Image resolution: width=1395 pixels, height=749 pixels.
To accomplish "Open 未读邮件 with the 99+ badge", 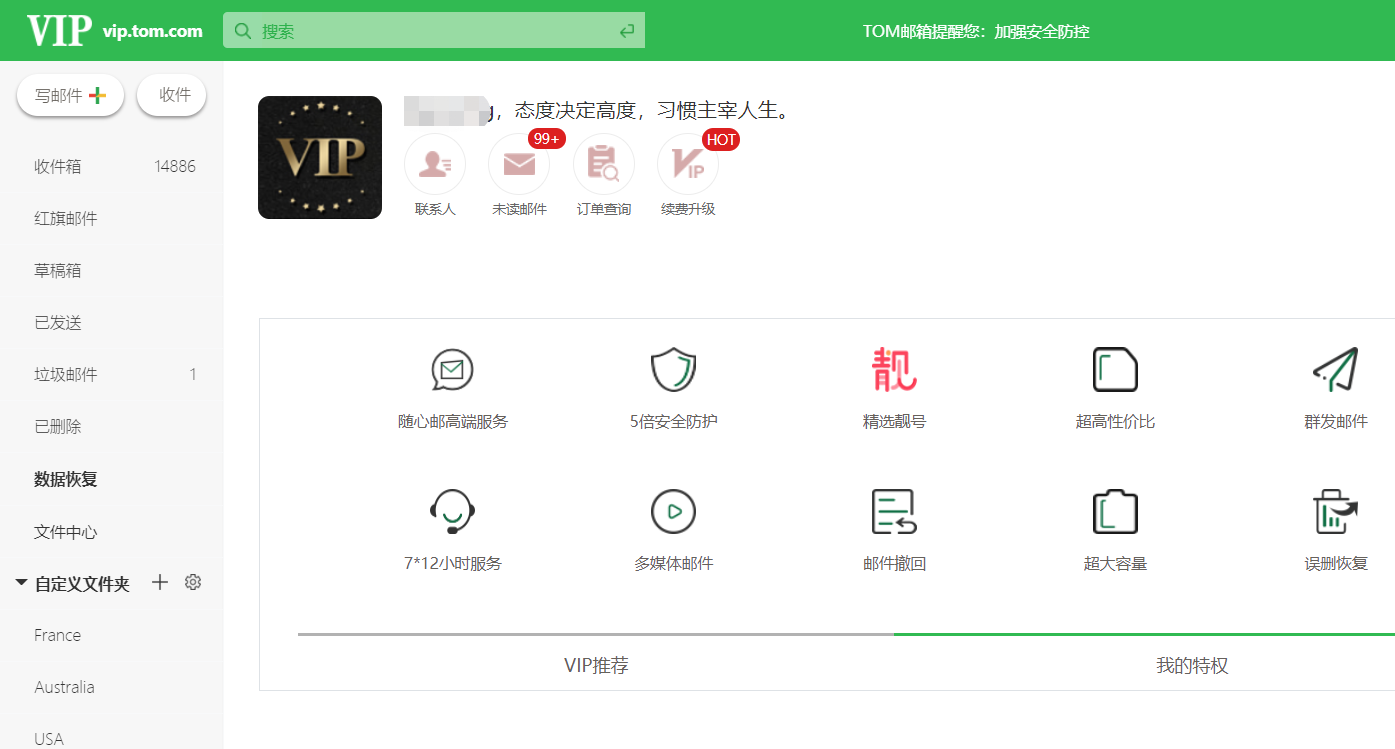I will coord(519,164).
